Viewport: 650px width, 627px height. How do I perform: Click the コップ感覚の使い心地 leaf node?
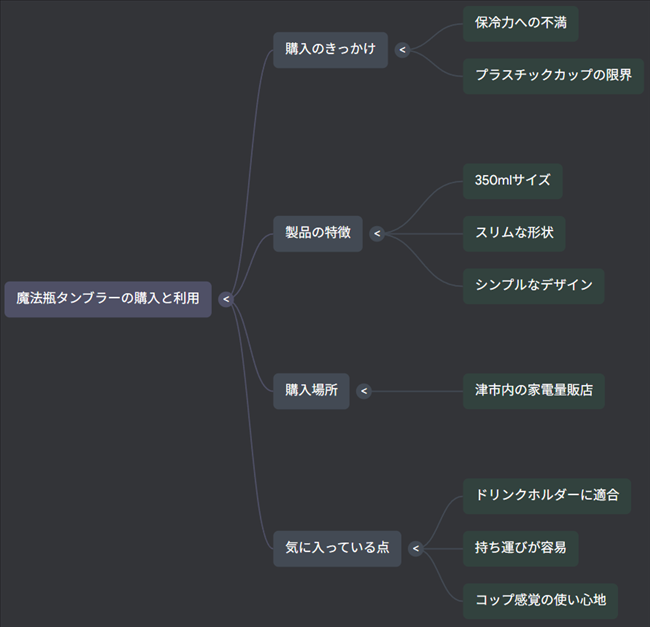click(x=540, y=601)
